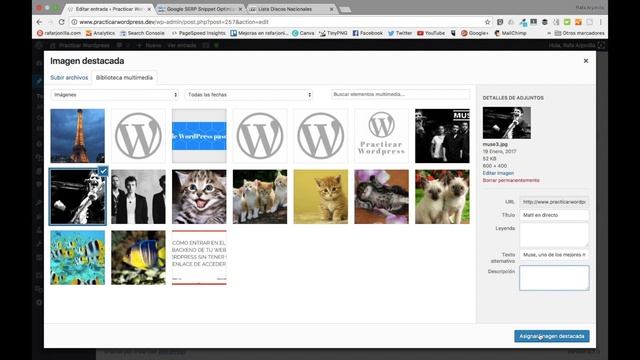Select the COMO ENTRAR EN EL BACKEND thumbnail
The image size is (640, 360).
[199, 258]
